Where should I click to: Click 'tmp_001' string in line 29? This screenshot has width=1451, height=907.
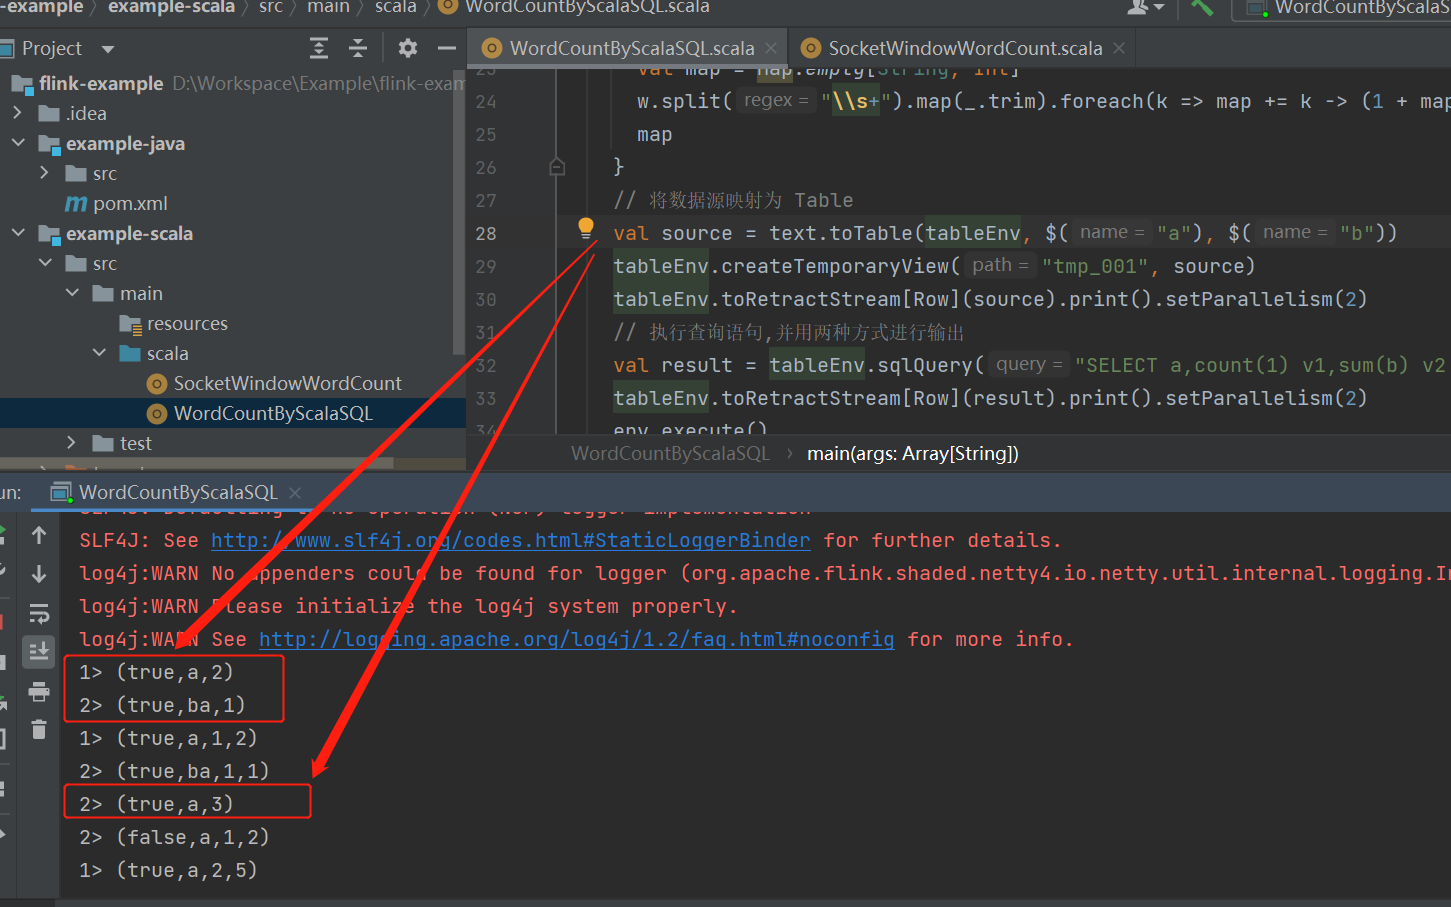(1095, 266)
